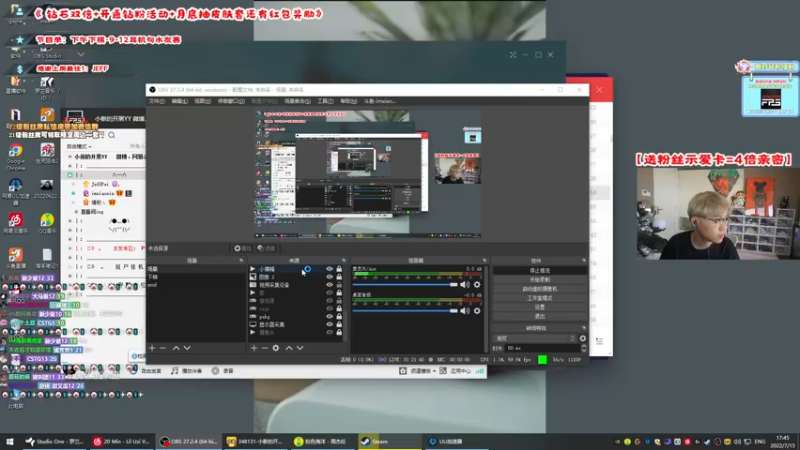Collapse the 小新的开黑YY channel tree root
The height and width of the screenshot is (450, 800).
click(x=70, y=157)
